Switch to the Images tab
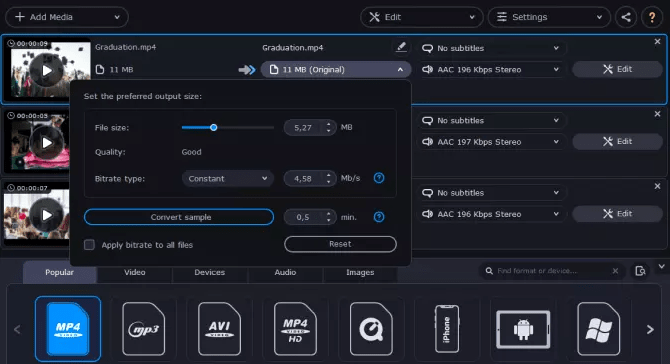 [x=360, y=272]
